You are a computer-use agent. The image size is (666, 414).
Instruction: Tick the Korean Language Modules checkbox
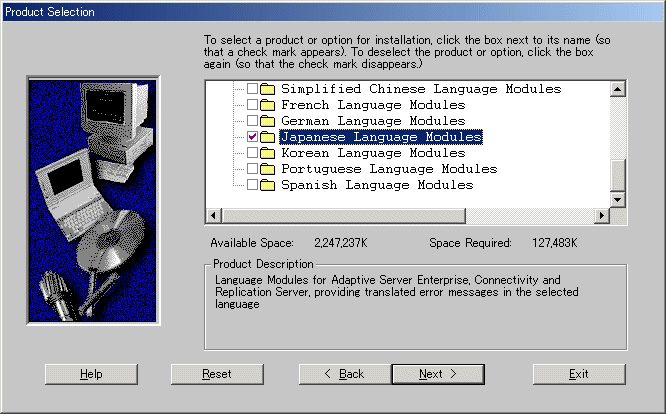252,153
